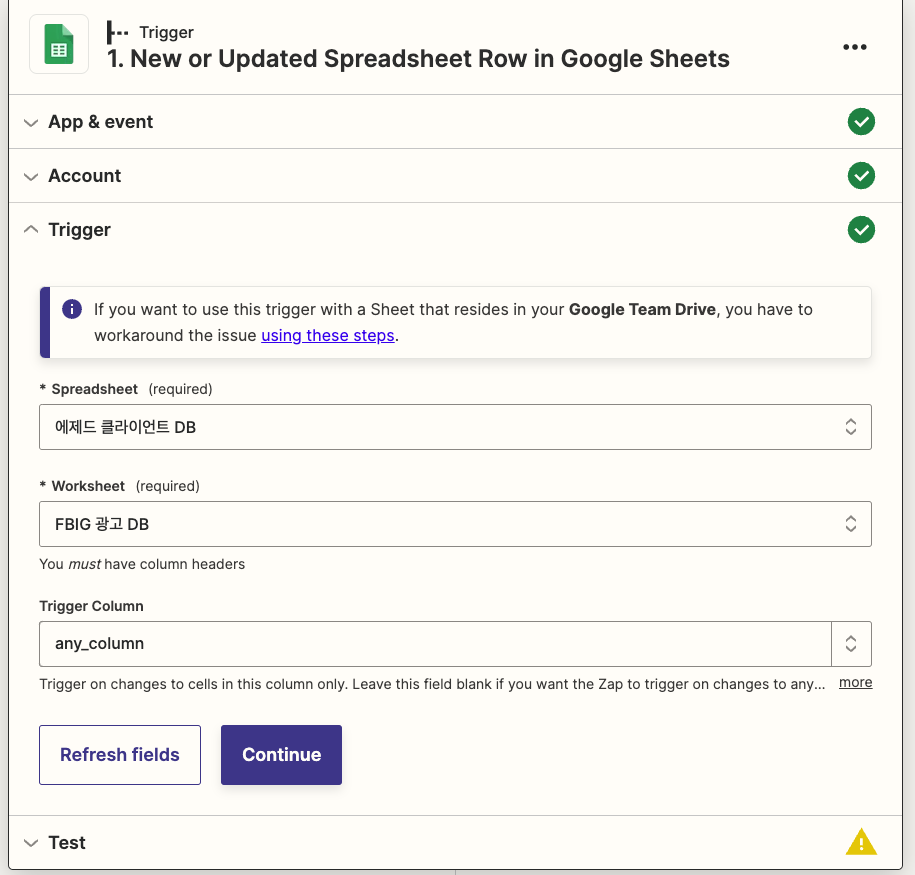The height and width of the screenshot is (875, 915).
Task: Collapse the Trigger section
Action: [31, 229]
